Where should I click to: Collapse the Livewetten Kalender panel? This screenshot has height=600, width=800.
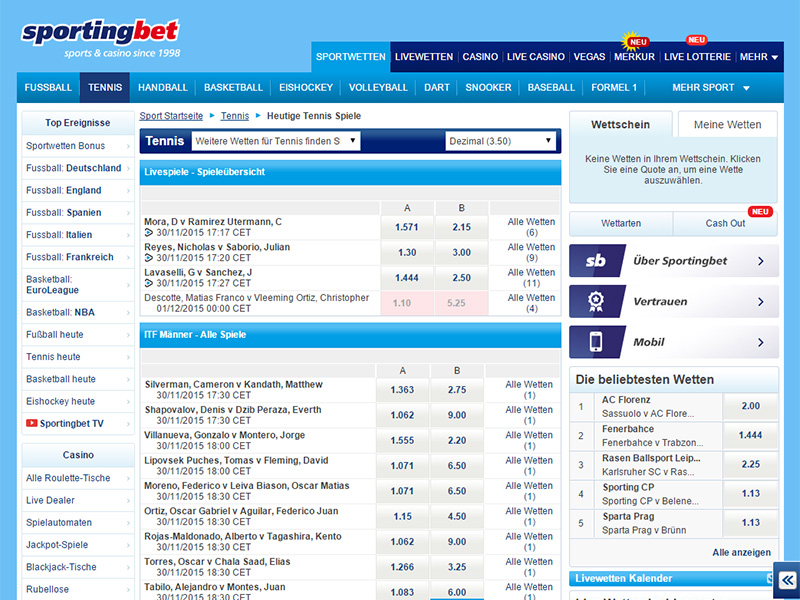click(770, 578)
